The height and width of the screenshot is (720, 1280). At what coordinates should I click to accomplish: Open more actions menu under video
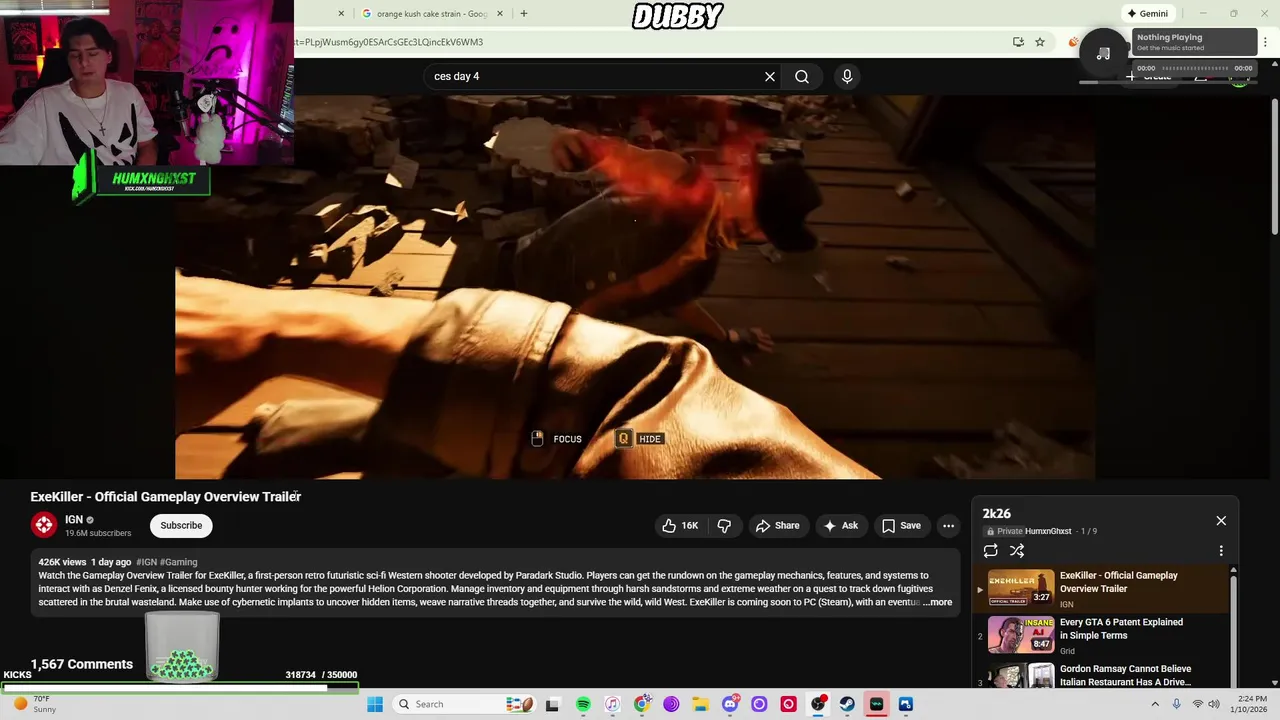click(948, 525)
